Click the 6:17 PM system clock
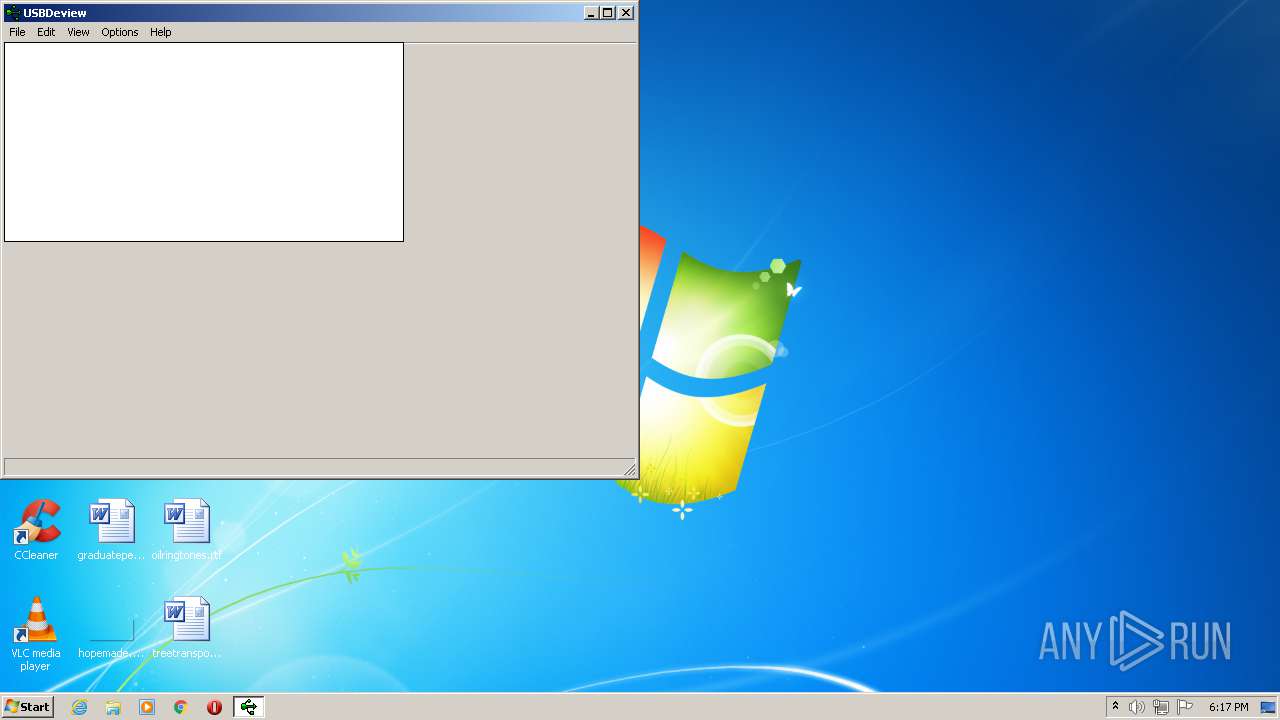This screenshot has width=1280, height=720. tap(1228, 707)
